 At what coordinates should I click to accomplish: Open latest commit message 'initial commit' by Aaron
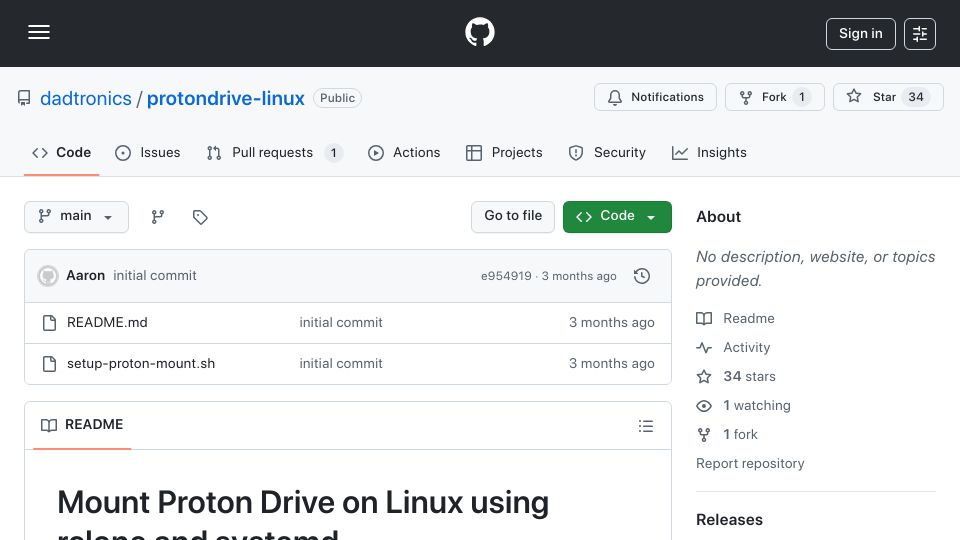click(155, 276)
